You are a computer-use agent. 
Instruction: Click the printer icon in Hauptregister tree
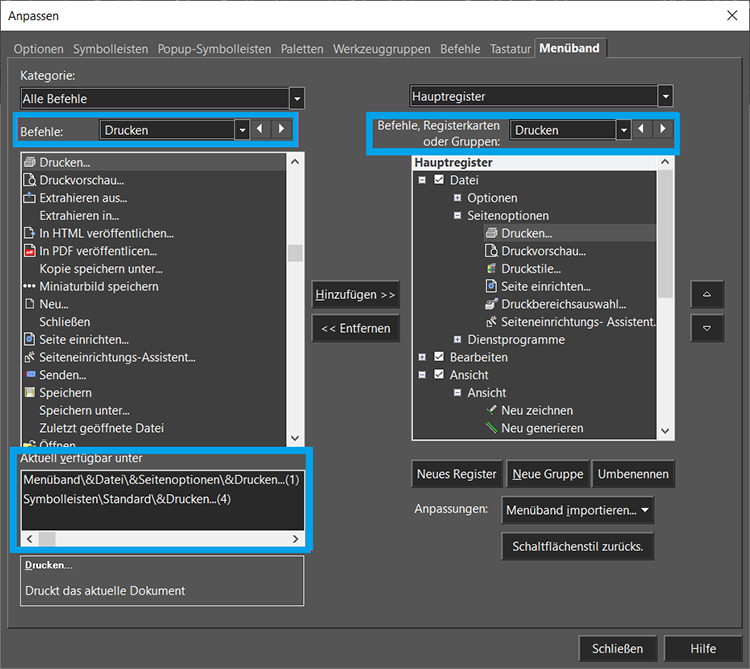(492, 233)
